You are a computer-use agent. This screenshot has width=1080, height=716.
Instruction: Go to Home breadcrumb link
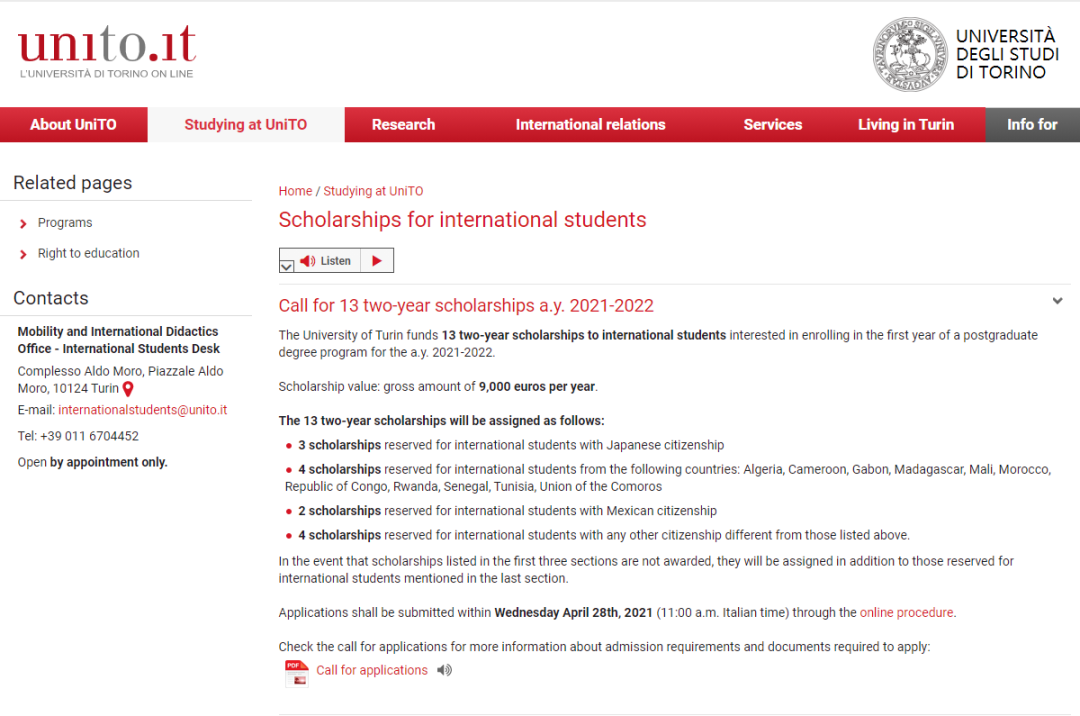click(295, 191)
